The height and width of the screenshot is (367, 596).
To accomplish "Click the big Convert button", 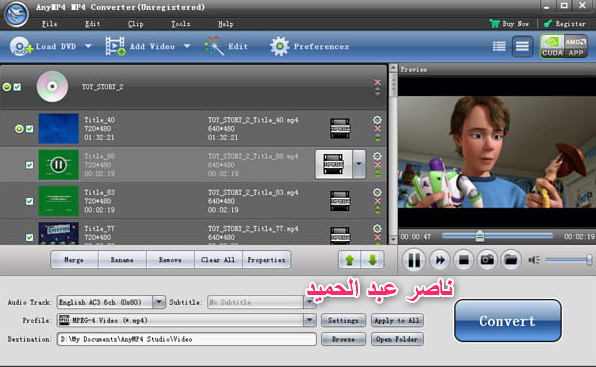I will tap(508, 321).
